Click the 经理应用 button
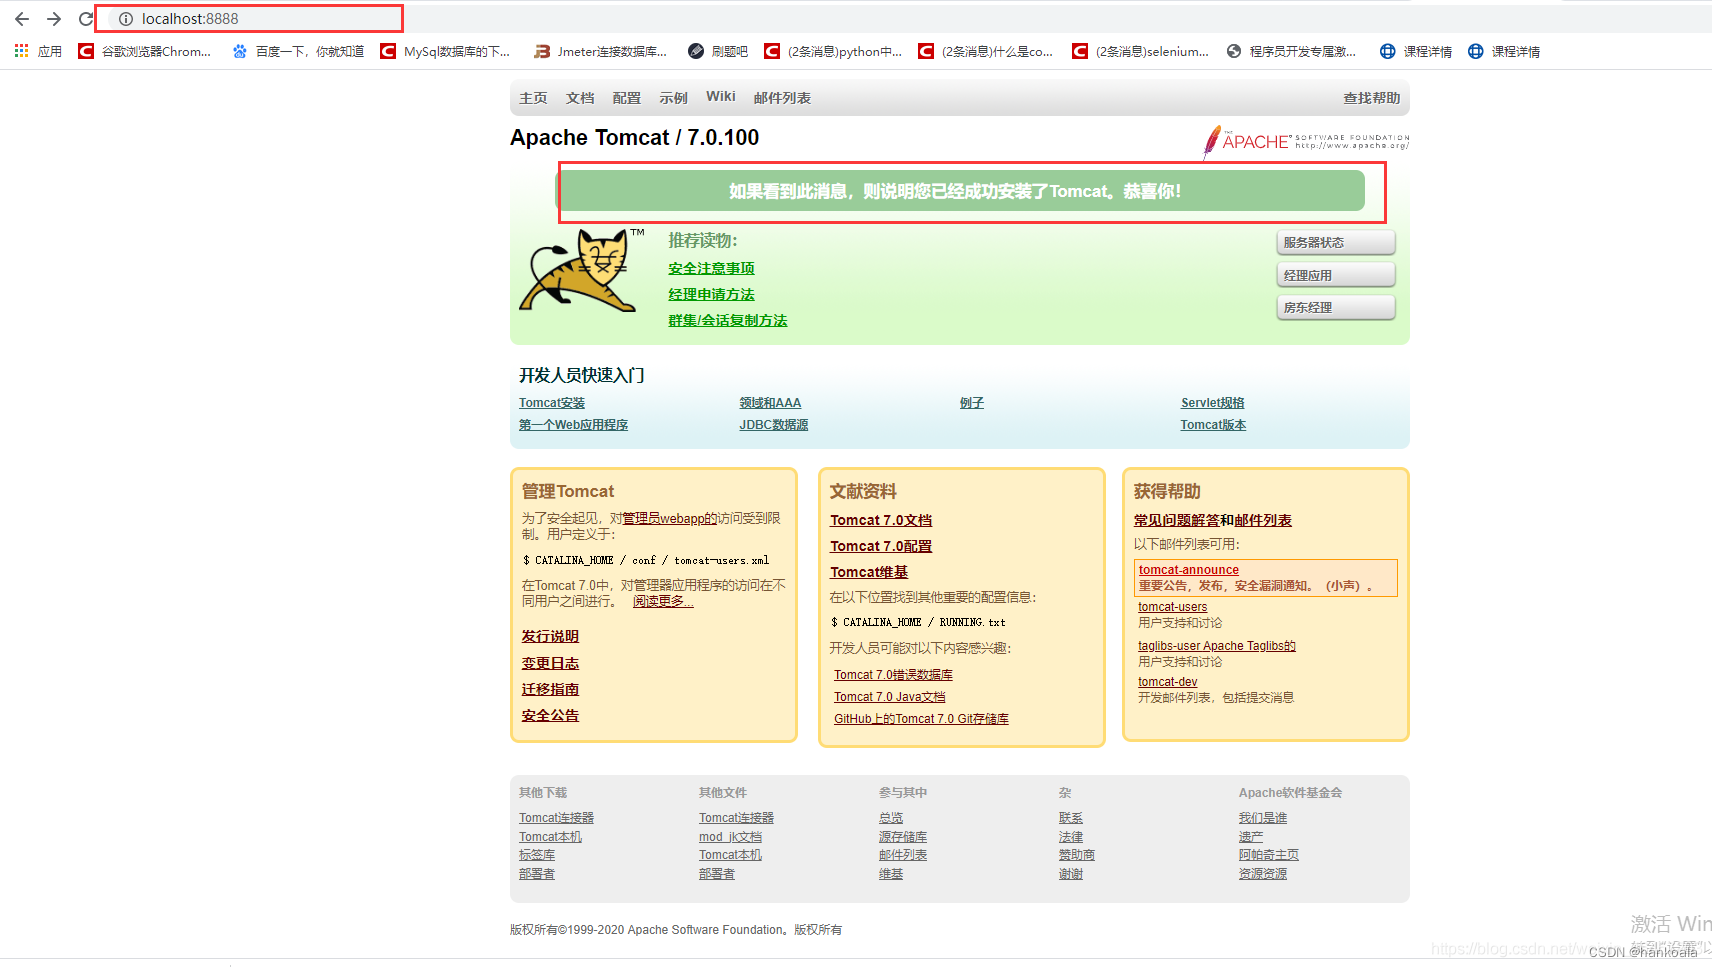Screen dimensions: 1712x967 pos(1336,275)
